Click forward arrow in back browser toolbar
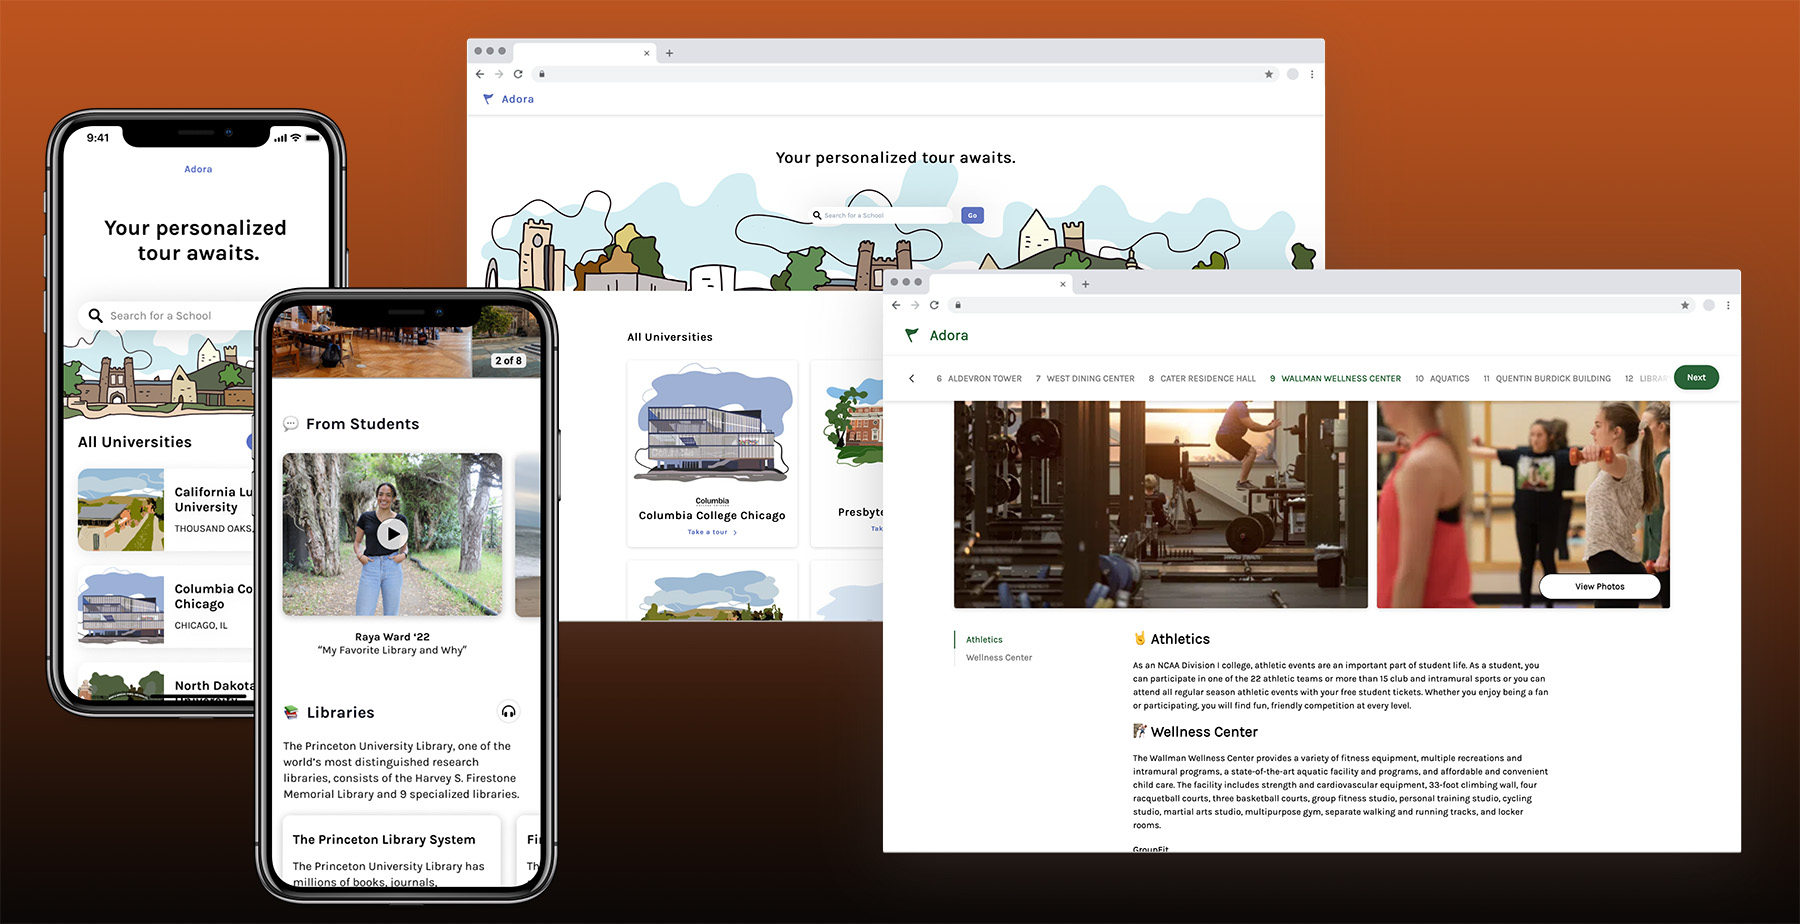 (499, 74)
